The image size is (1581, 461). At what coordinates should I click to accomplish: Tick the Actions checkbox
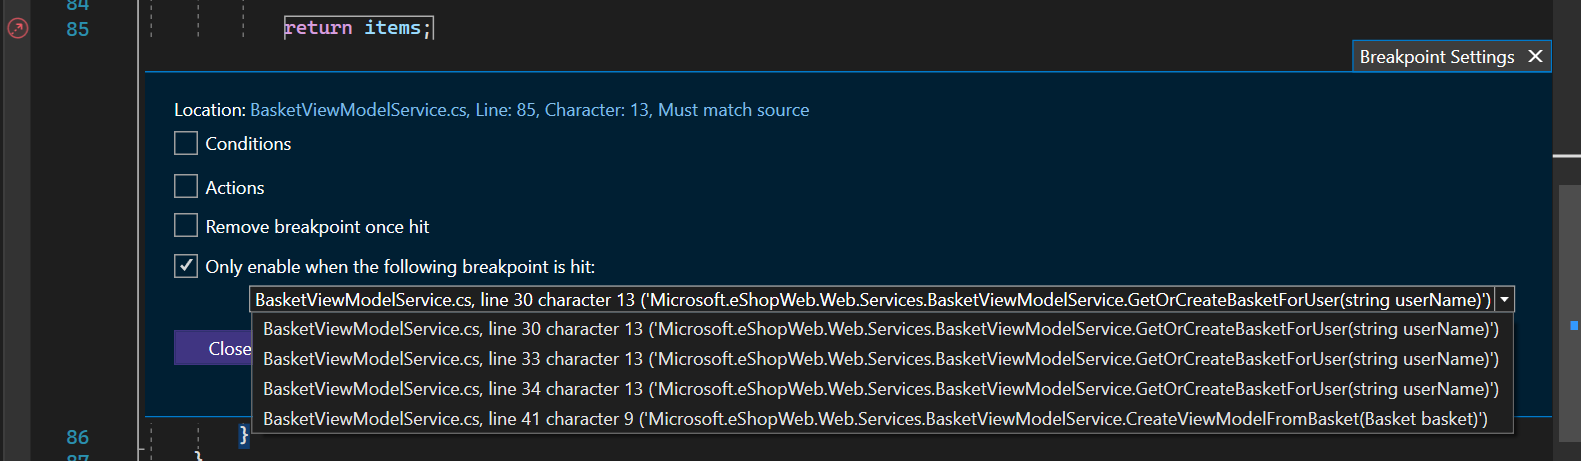pos(186,187)
